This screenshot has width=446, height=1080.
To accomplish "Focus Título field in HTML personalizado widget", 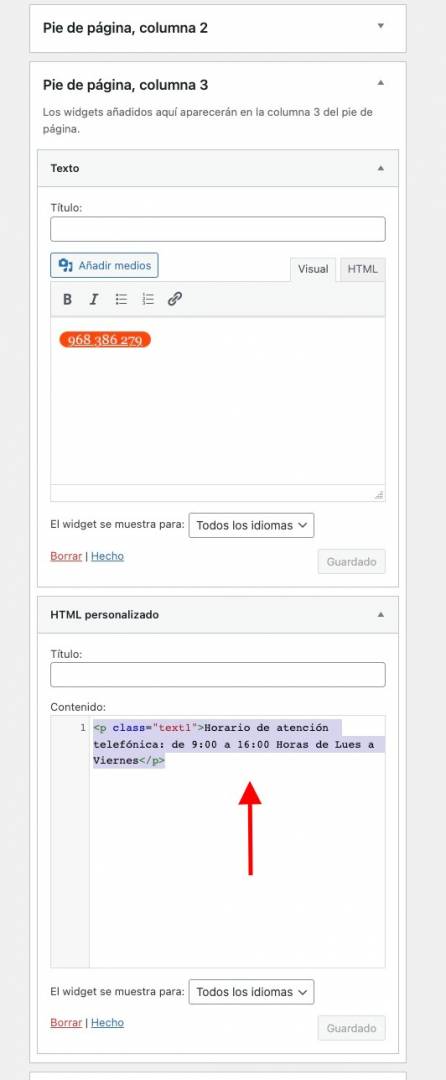I will click(x=217, y=674).
